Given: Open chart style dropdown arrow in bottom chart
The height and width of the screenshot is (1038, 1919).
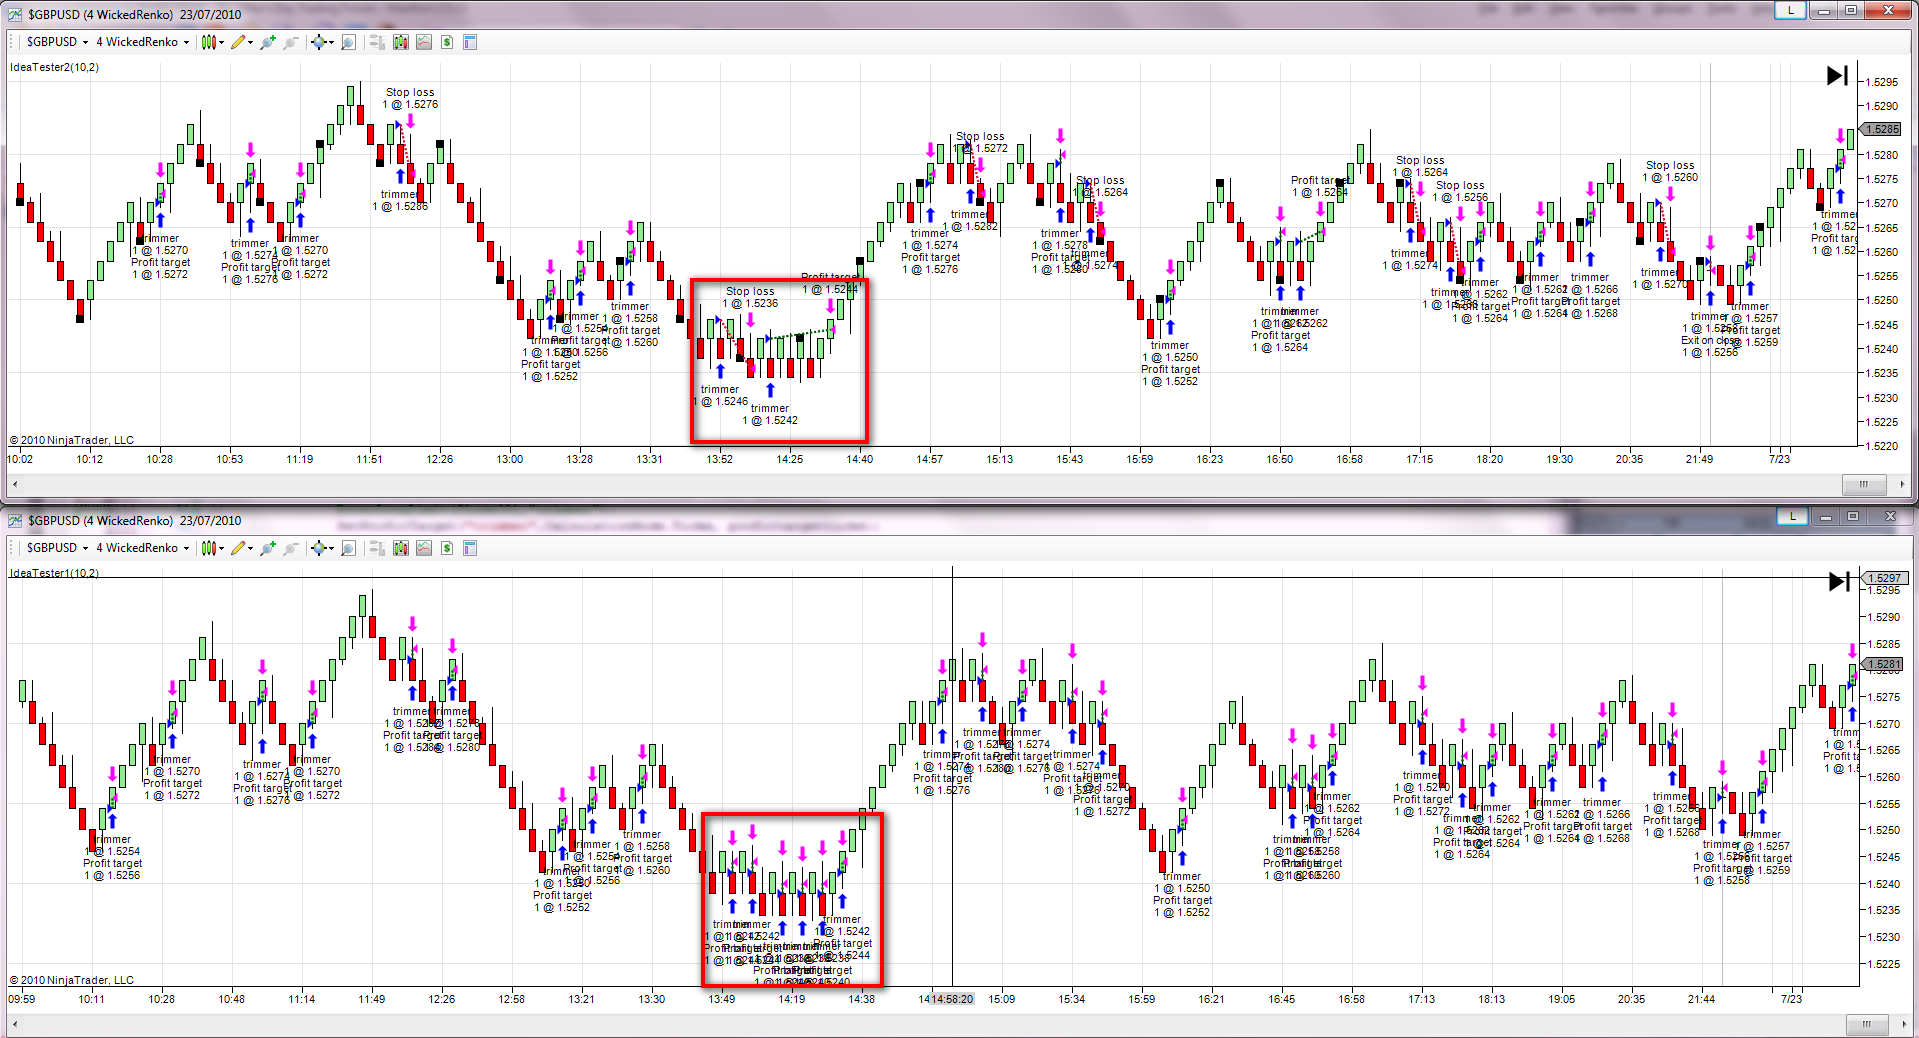Looking at the screenshot, I should [x=221, y=548].
